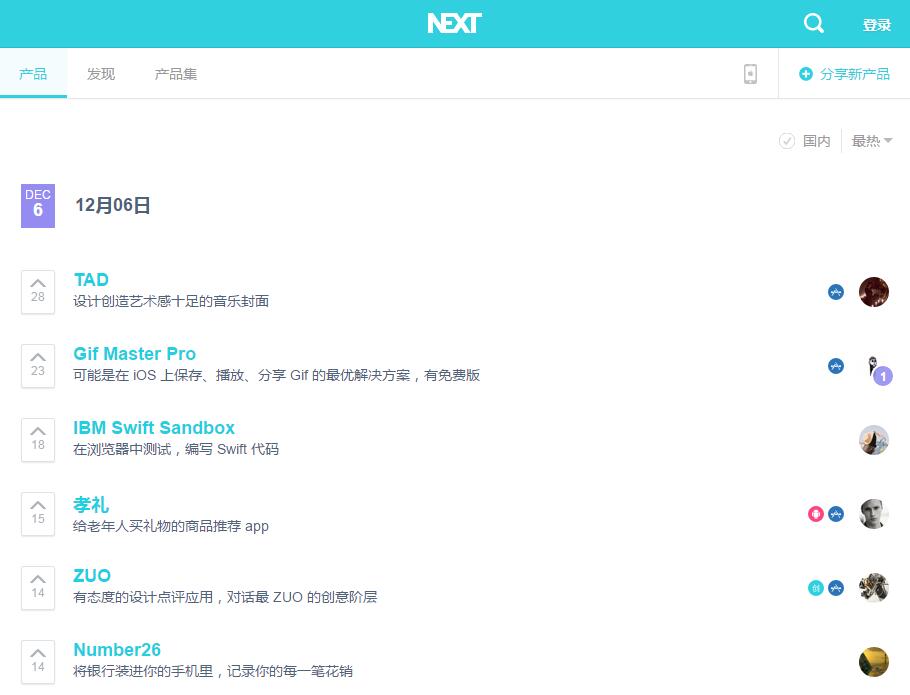Toggle the 国内 filter checkmark
910x695 pixels.
786,141
